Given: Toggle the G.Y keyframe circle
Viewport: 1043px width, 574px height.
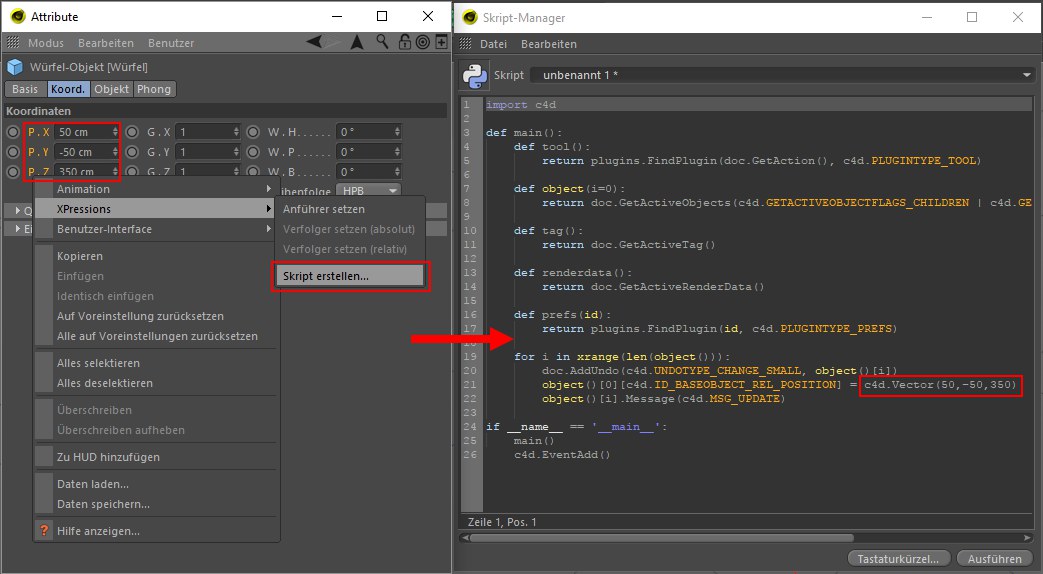Looking at the screenshot, I should 132,152.
